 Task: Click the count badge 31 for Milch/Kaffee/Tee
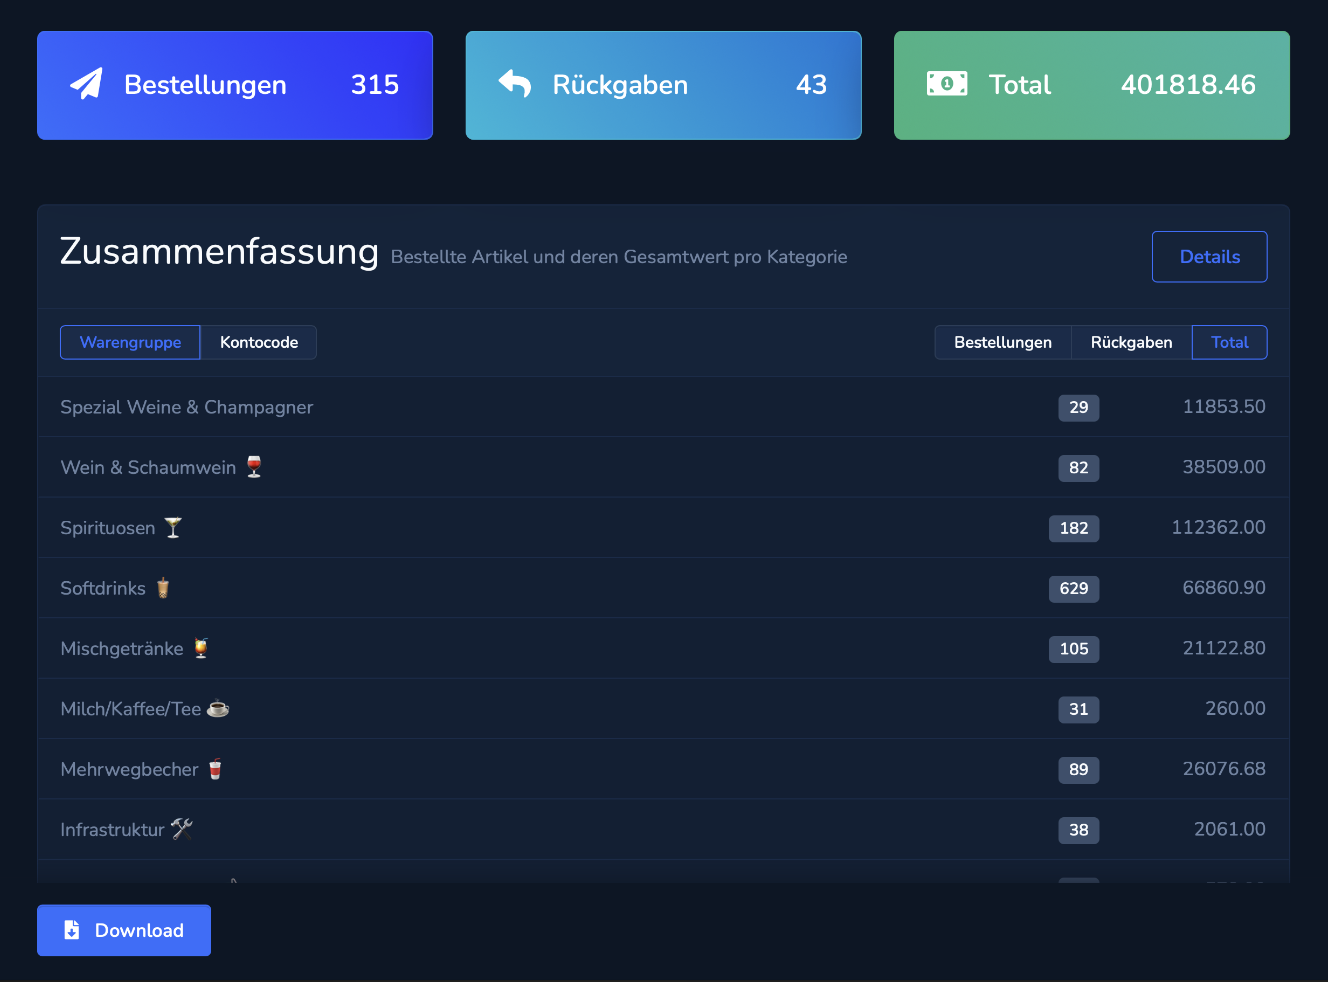(x=1079, y=709)
